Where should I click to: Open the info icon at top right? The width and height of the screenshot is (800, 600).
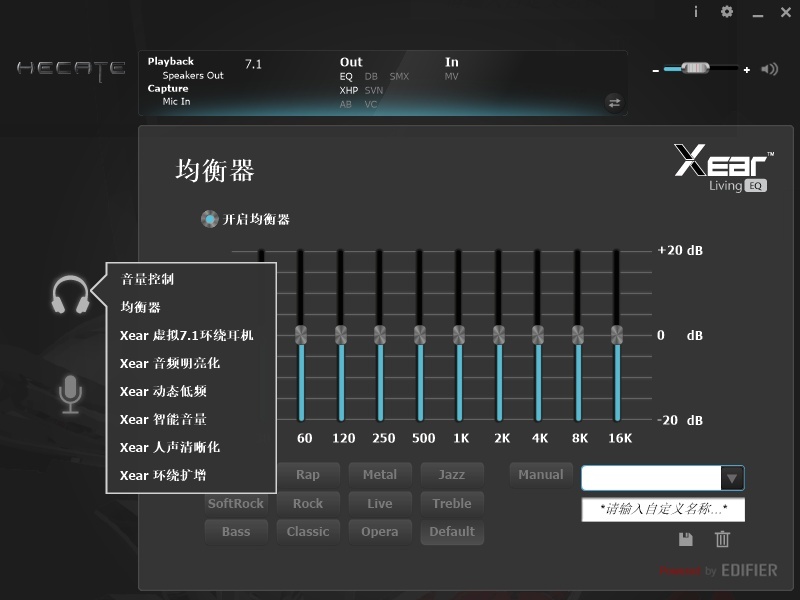pyautogui.click(x=696, y=12)
